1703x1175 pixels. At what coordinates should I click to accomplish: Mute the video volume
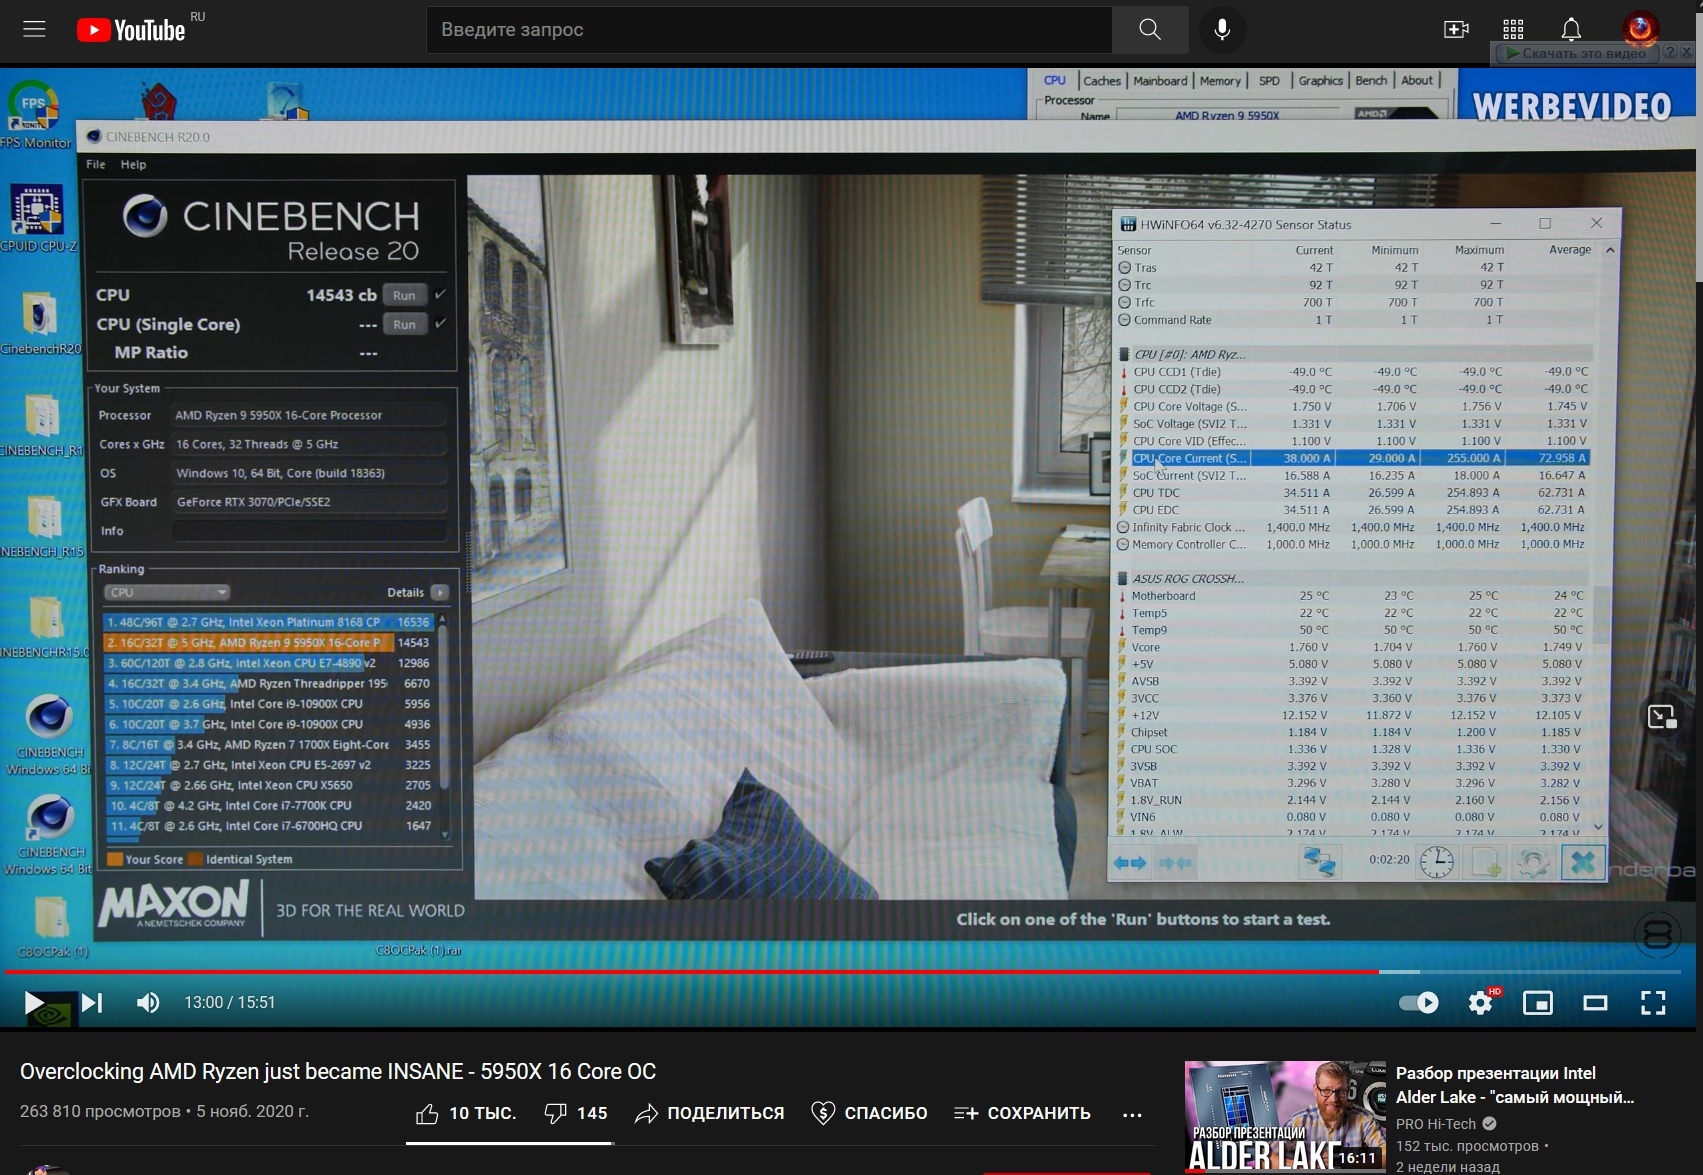[148, 1003]
